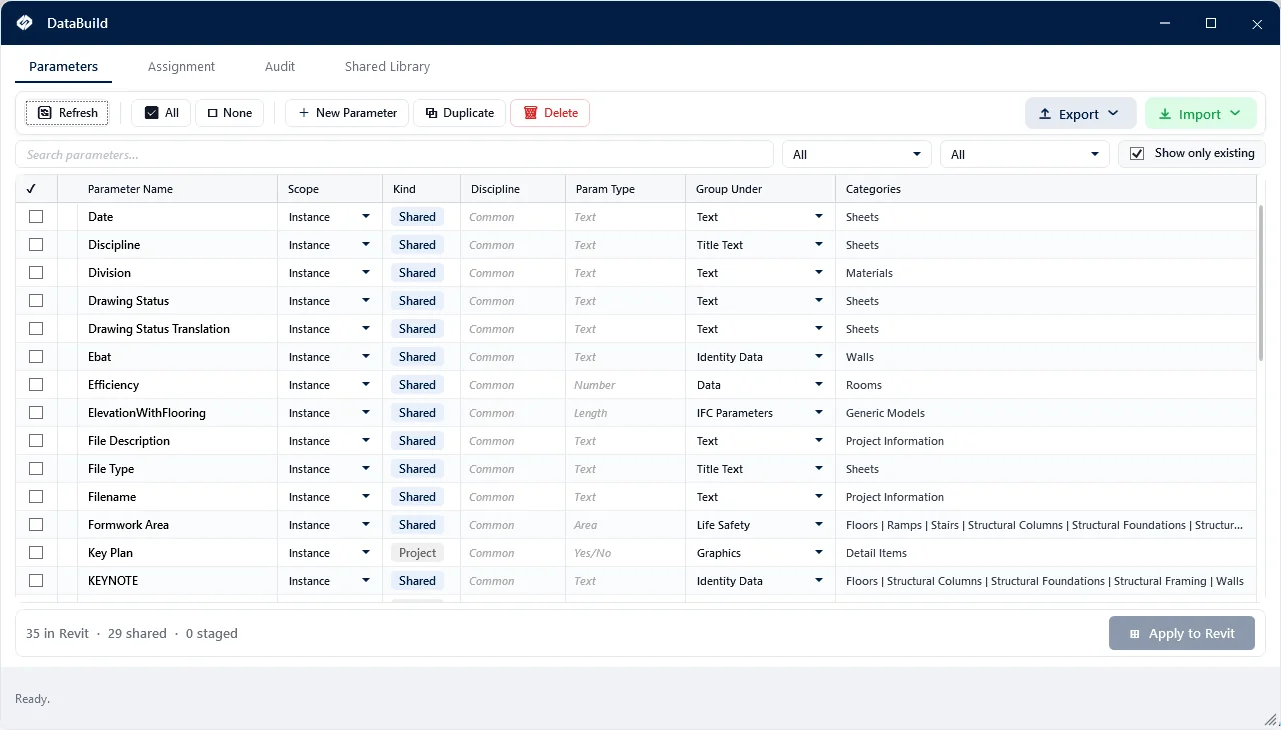Go to the Shared Library tab
The height and width of the screenshot is (730, 1281).
(387, 67)
